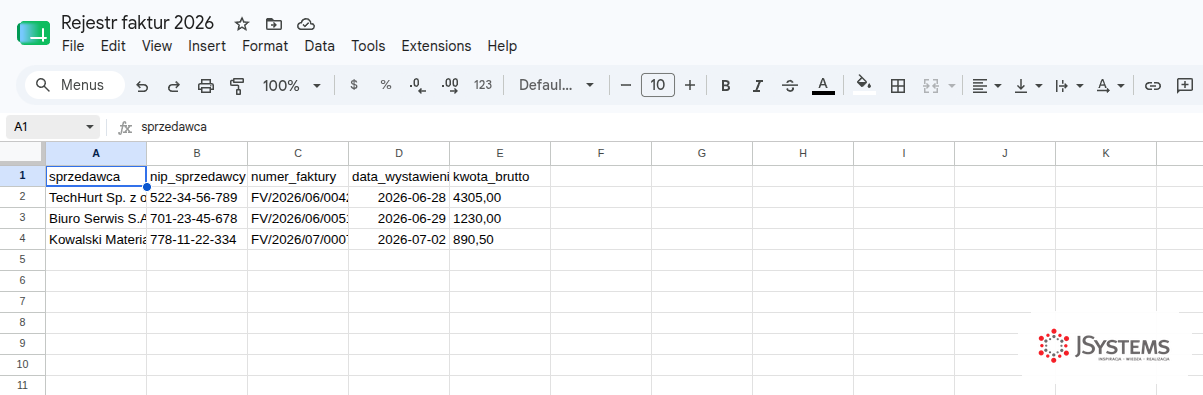Open the 123 number formats menu

pyautogui.click(x=483, y=86)
